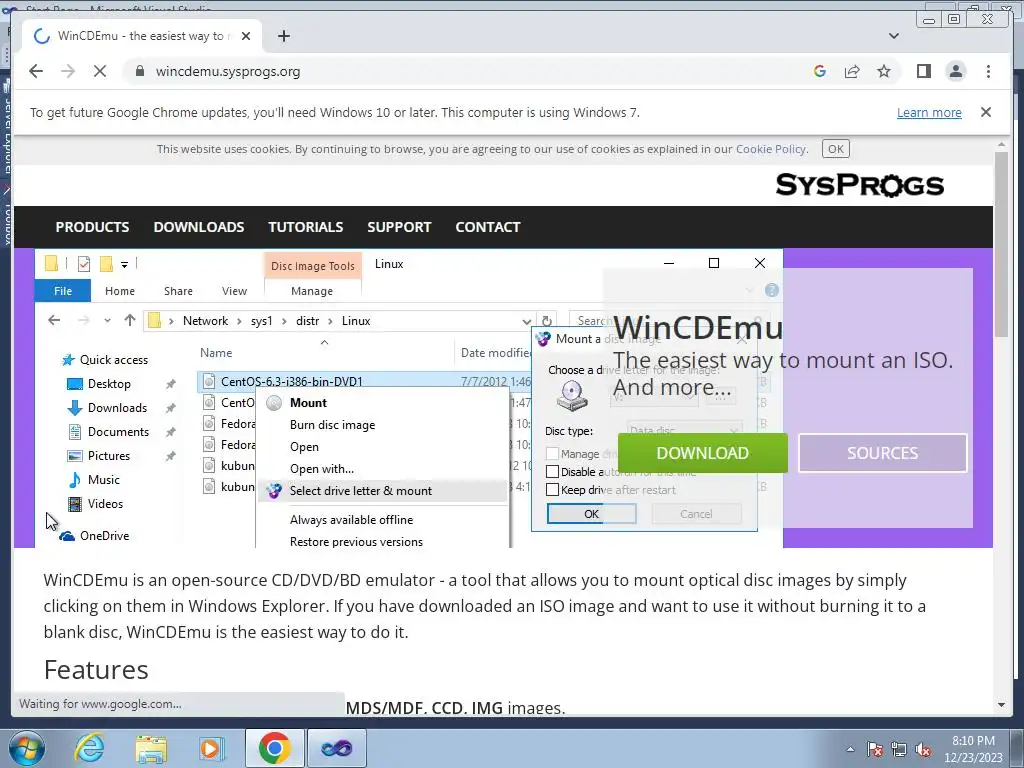Open Windows Explorer from taskbar
Image resolution: width=1024 pixels, height=768 pixels.
pyautogui.click(x=151, y=748)
